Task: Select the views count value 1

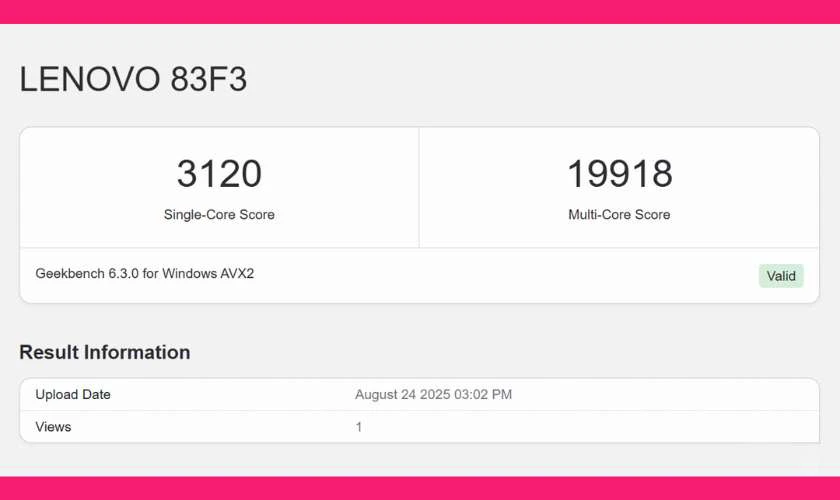Action: [359, 427]
